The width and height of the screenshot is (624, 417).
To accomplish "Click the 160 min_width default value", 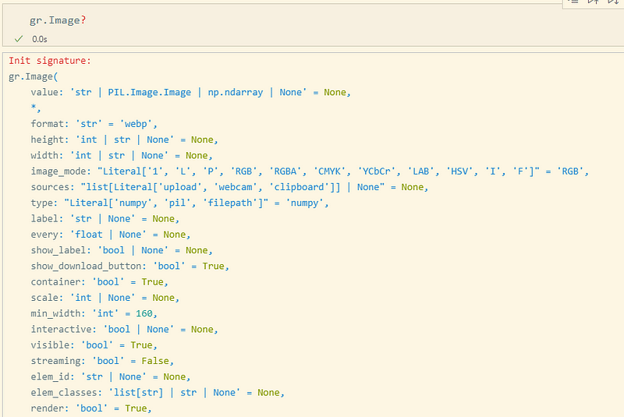I will [x=144, y=314].
